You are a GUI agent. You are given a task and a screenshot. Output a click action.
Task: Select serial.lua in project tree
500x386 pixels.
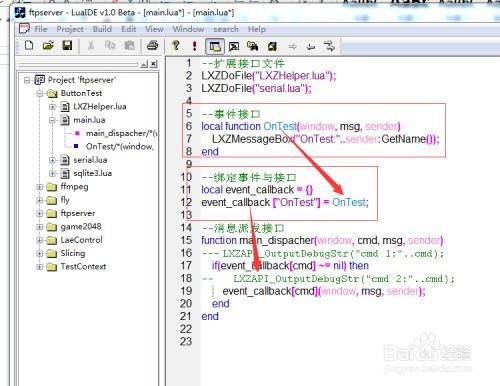click(90, 160)
